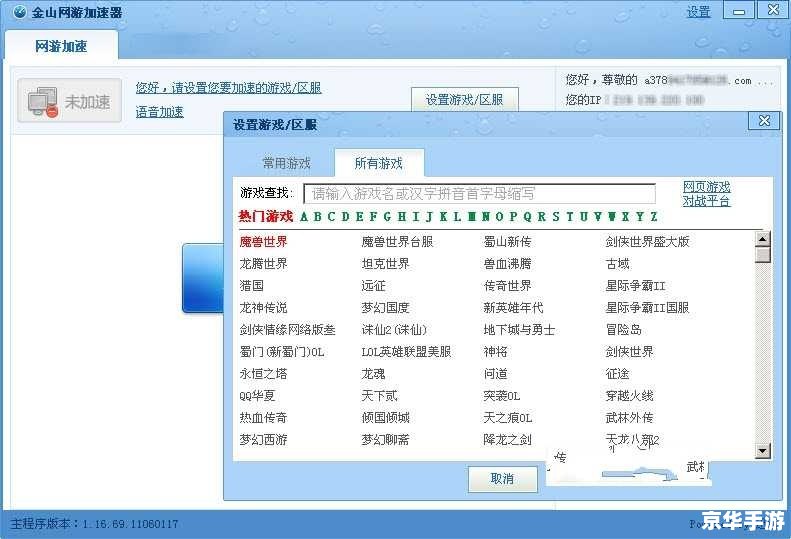Select LOL英雄联盟美服 game
Screen dimensions: 791x539
(x=406, y=352)
